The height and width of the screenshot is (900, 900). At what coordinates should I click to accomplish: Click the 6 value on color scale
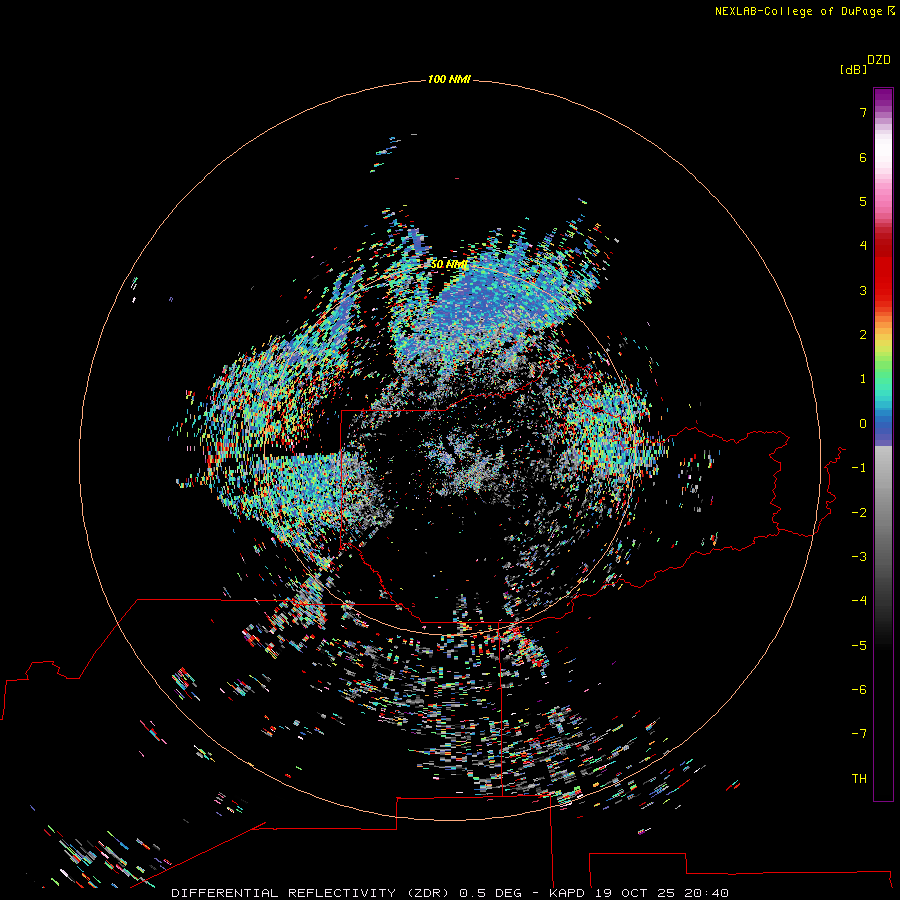click(x=863, y=157)
